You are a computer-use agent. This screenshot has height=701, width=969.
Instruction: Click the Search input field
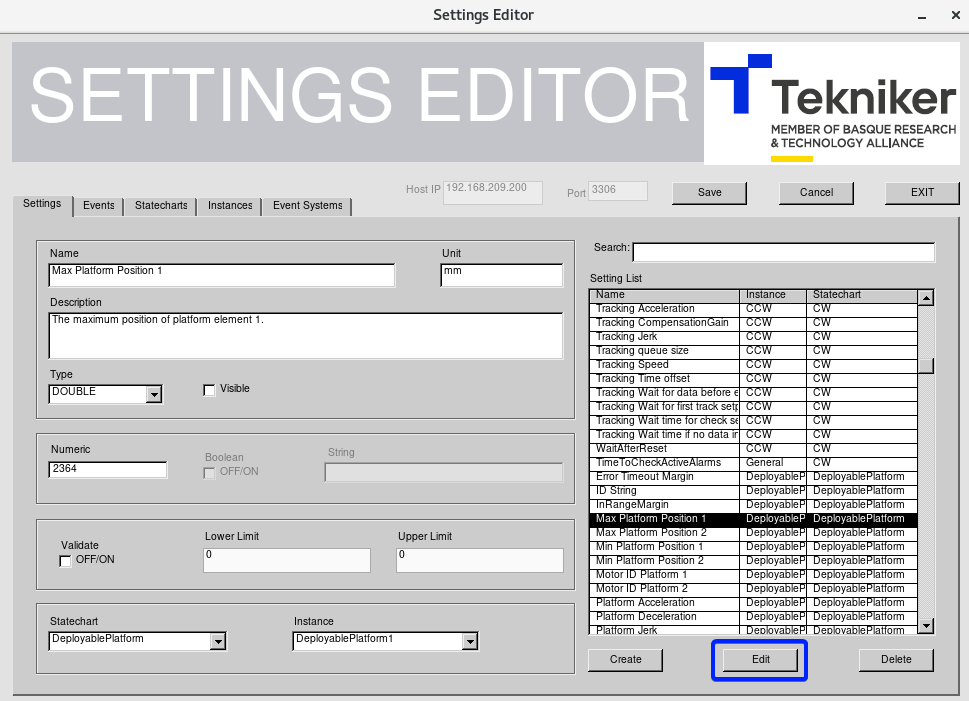[x=784, y=252]
